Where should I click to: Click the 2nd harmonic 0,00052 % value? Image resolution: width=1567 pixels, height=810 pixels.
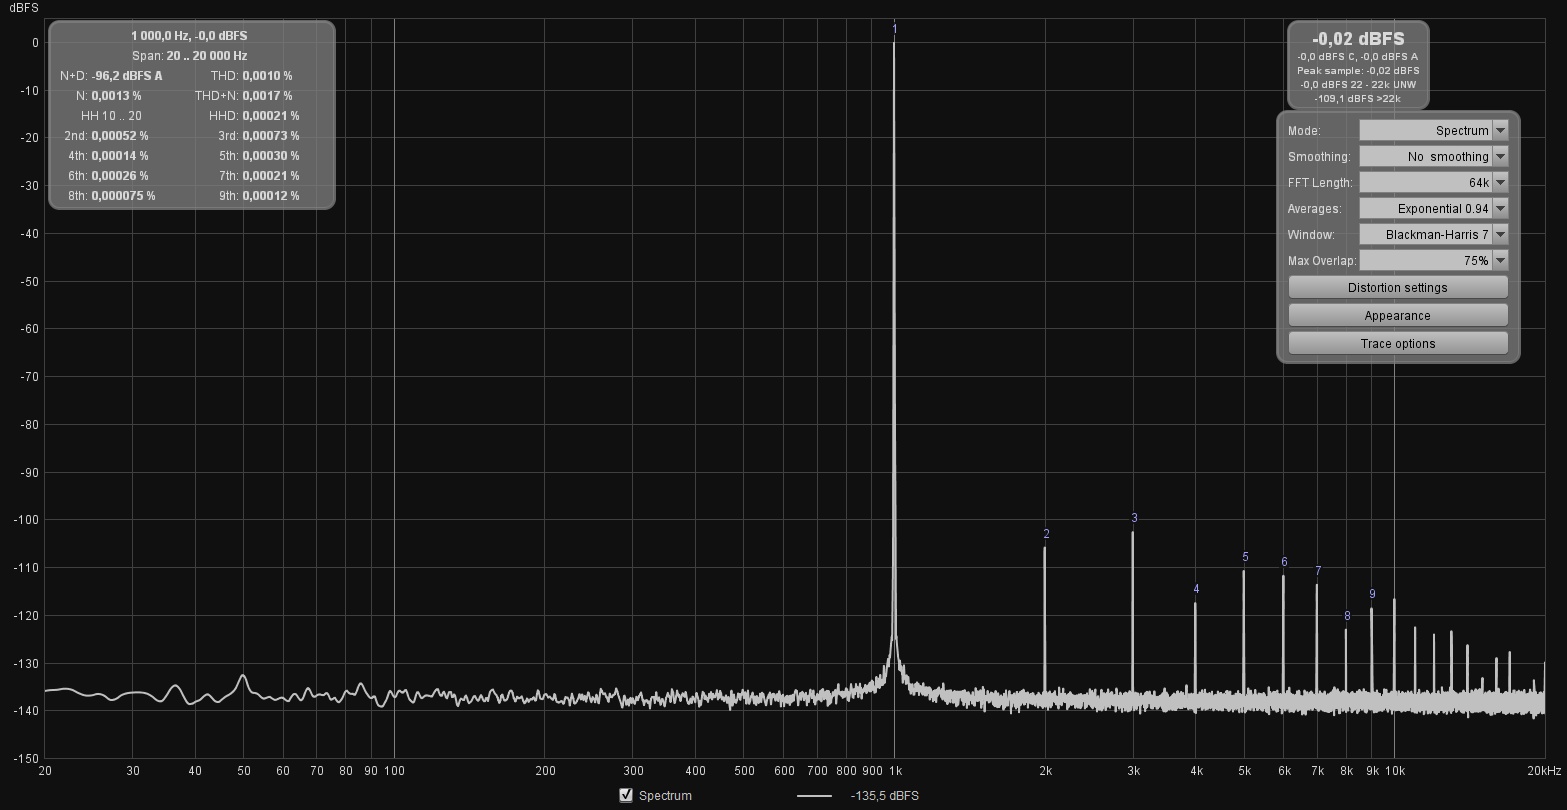coord(120,136)
